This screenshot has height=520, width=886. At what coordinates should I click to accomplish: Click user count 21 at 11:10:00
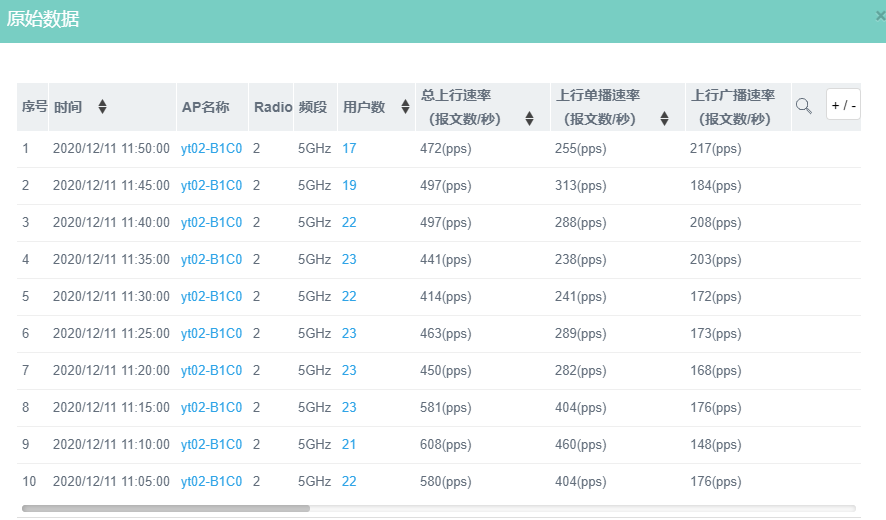(349, 445)
